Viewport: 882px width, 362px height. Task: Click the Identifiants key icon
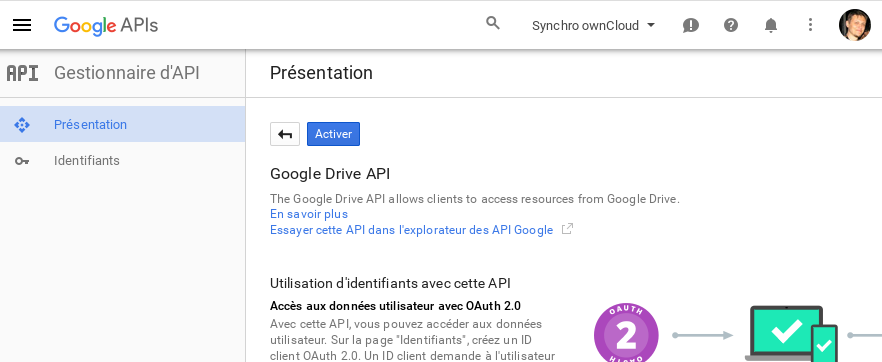click(22, 161)
